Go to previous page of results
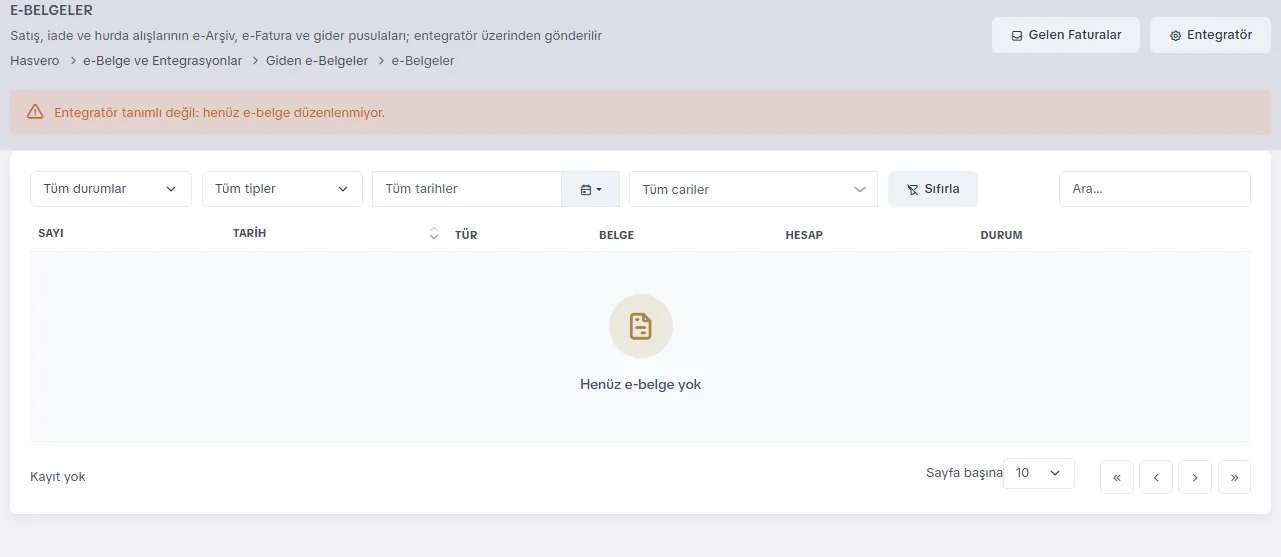The width and height of the screenshot is (1281, 557). (1156, 477)
